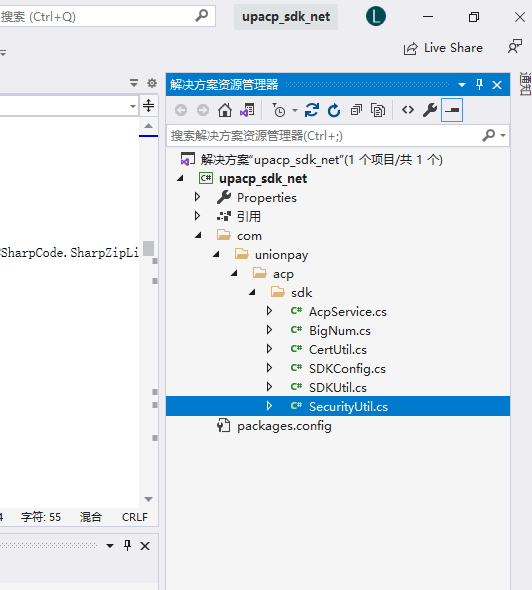Click the editor split window handle icon

pyautogui.click(x=149, y=105)
